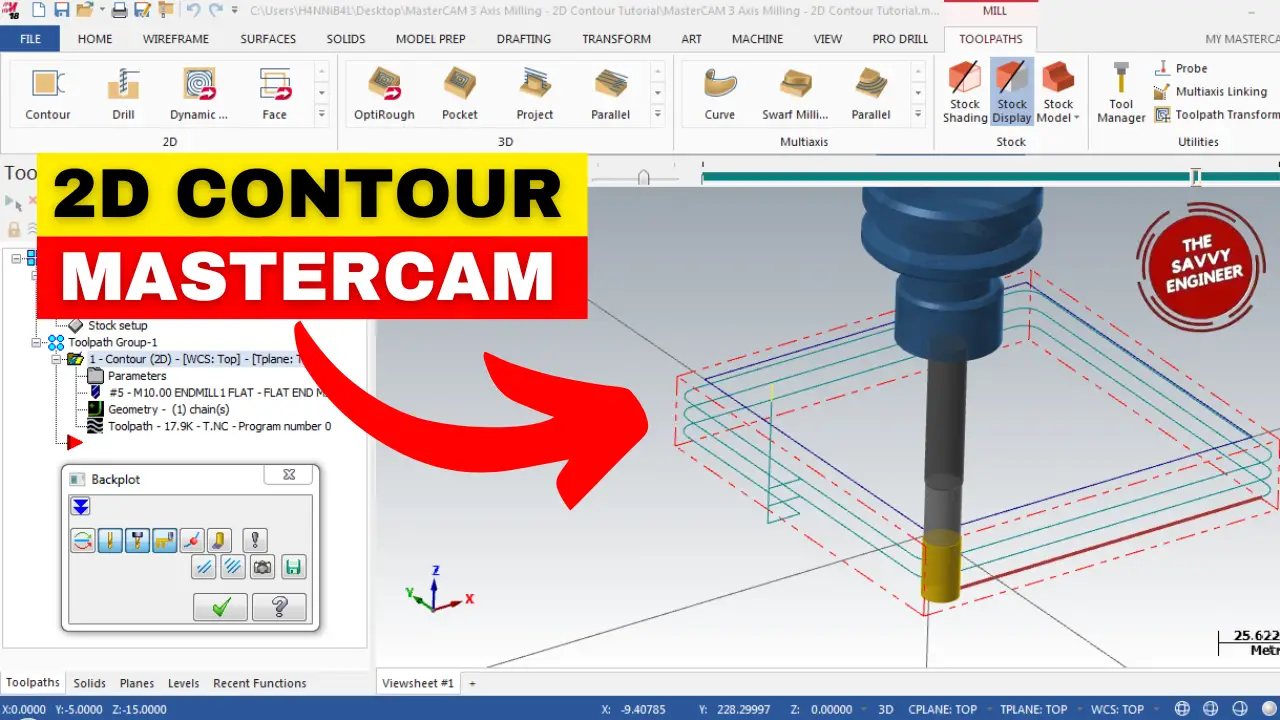Open Toolpath Transform utility

1216,114
